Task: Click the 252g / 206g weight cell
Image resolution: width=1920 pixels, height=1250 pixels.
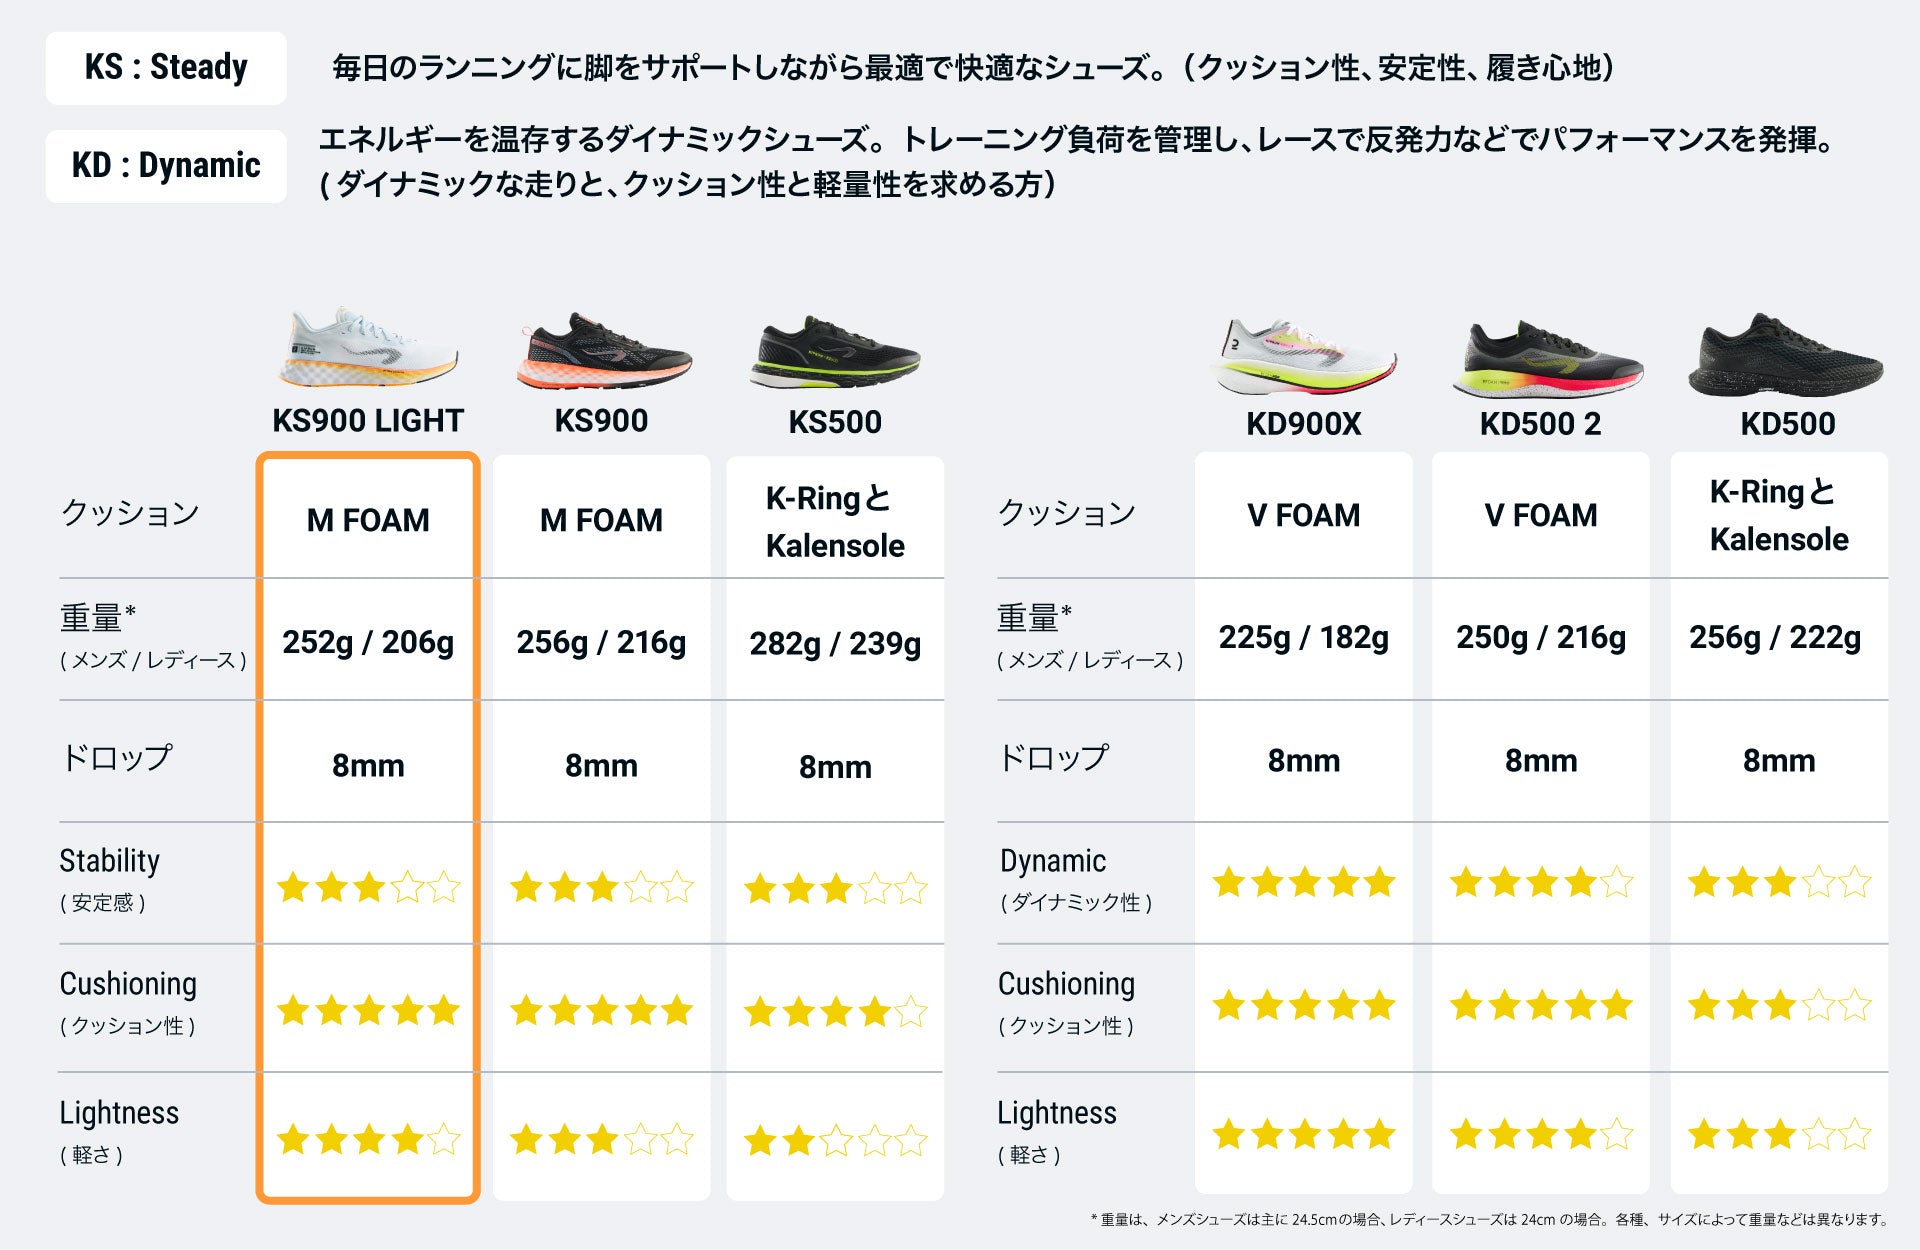Action: tap(368, 642)
